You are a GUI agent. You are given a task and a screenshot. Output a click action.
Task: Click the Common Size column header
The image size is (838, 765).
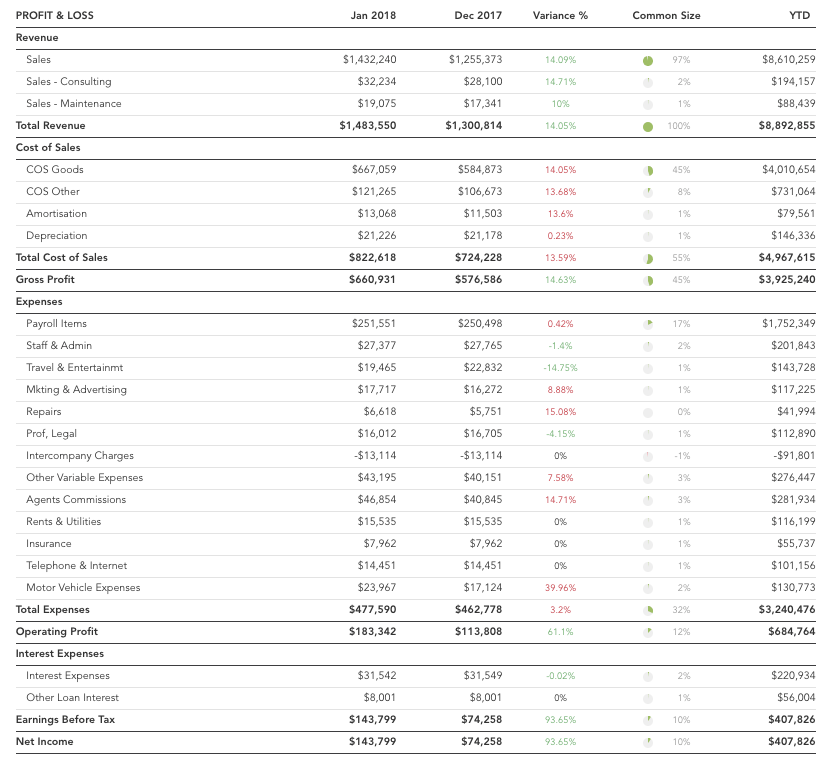click(x=666, y=16)
